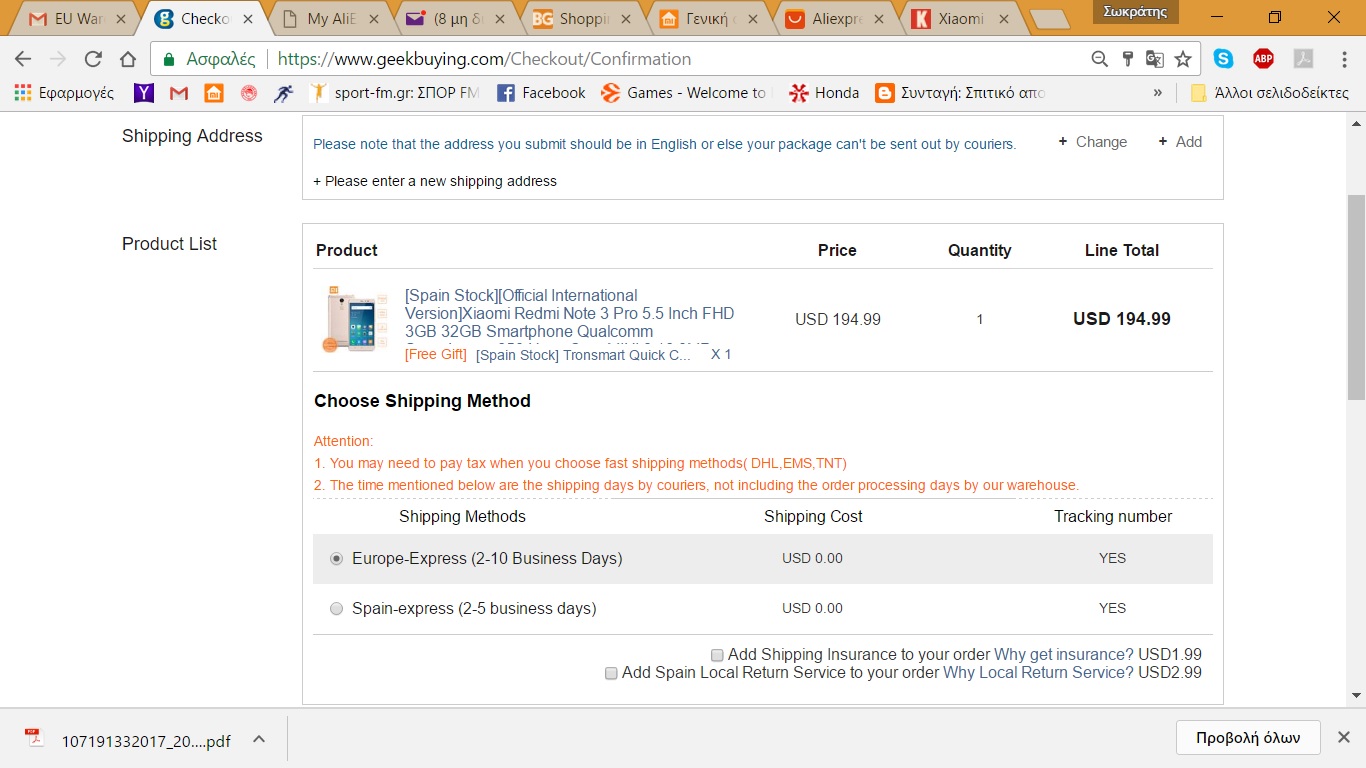The height and width of the screenshot is (768, 1366).
Task: Open the Εφαρμογές apps shortcut
Action: [x=64, y=93]
